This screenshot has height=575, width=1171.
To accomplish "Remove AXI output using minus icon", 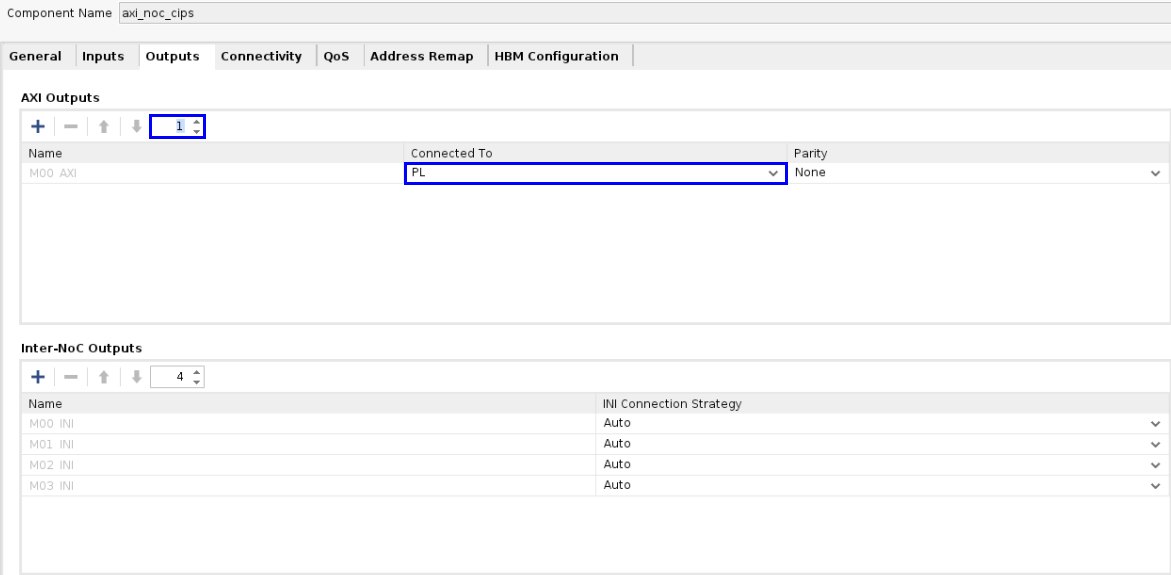I will click(x=70, y=127).
